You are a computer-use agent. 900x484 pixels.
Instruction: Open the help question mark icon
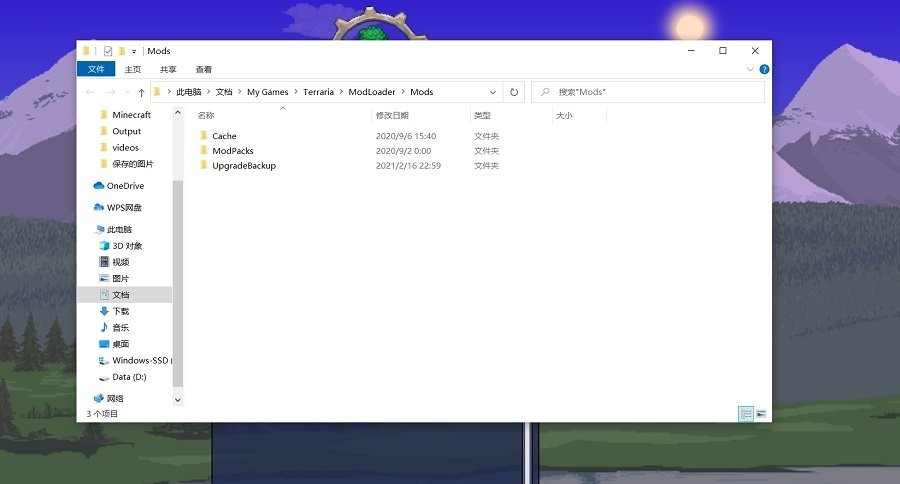(764, 70)
